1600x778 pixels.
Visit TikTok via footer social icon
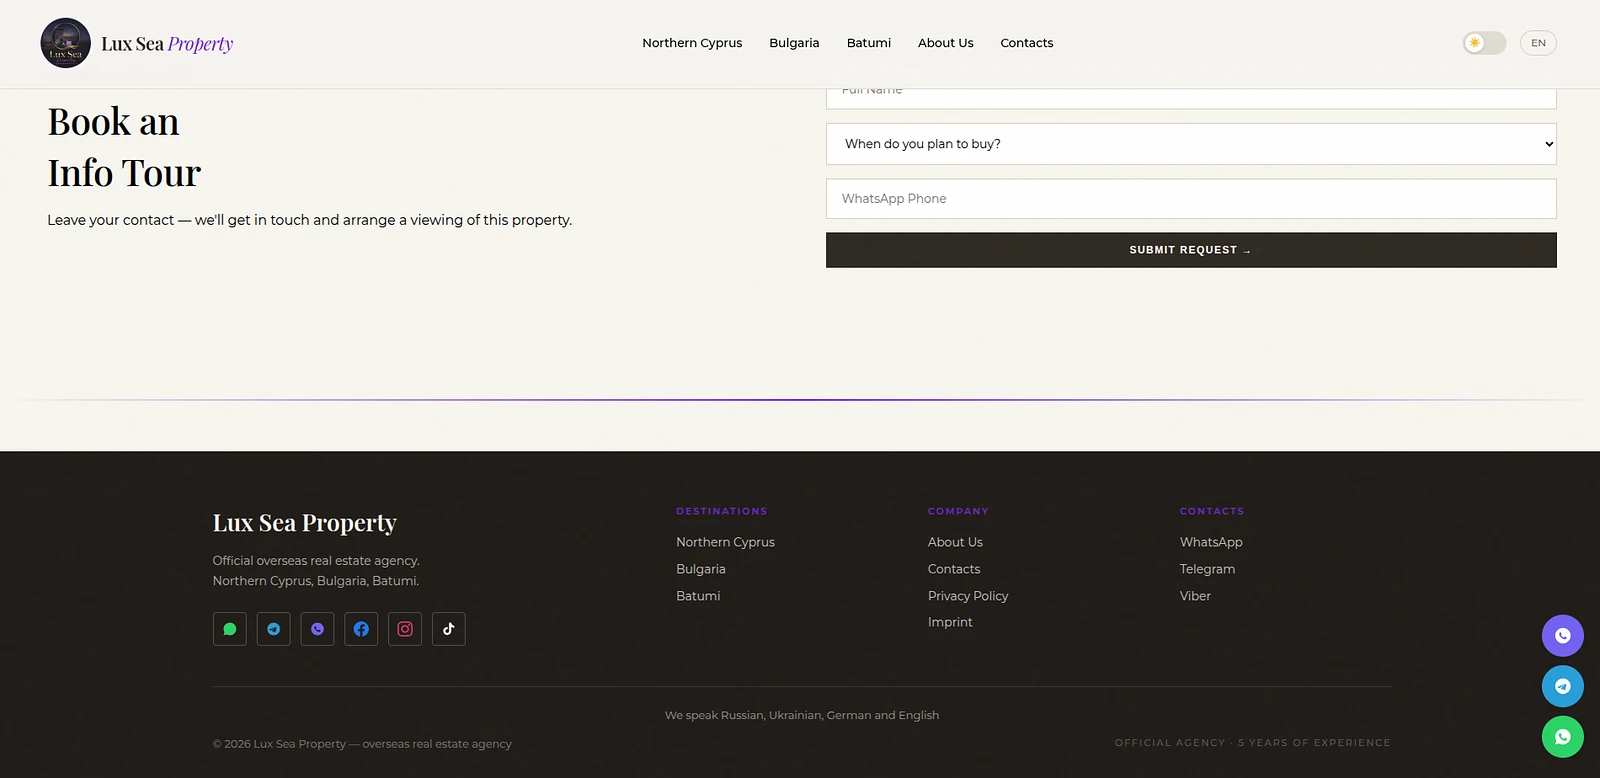click(x=449, y=629)
